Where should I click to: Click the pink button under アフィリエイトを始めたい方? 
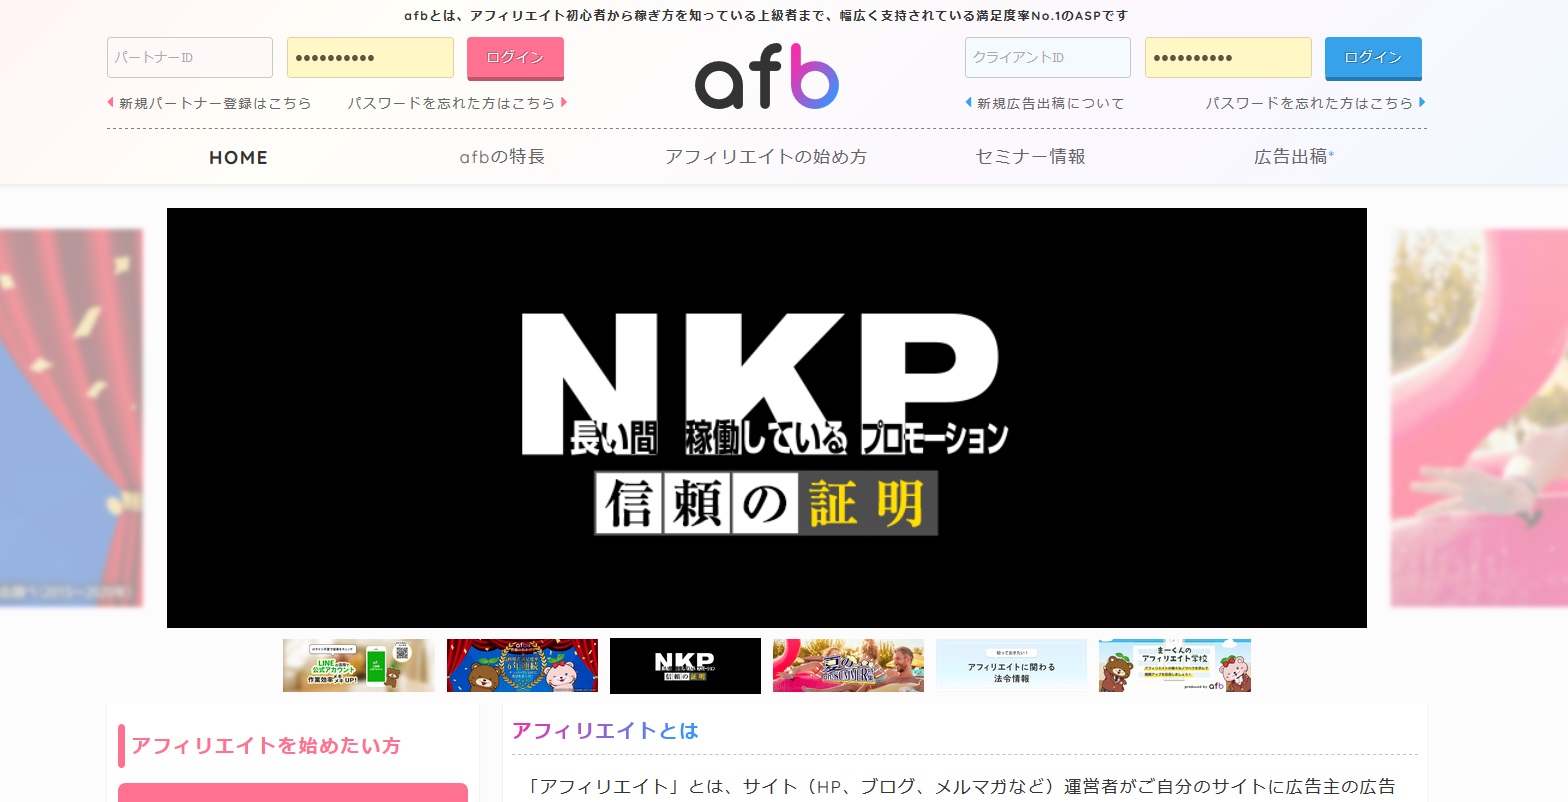pyautogui.click(x=293, y=792)
